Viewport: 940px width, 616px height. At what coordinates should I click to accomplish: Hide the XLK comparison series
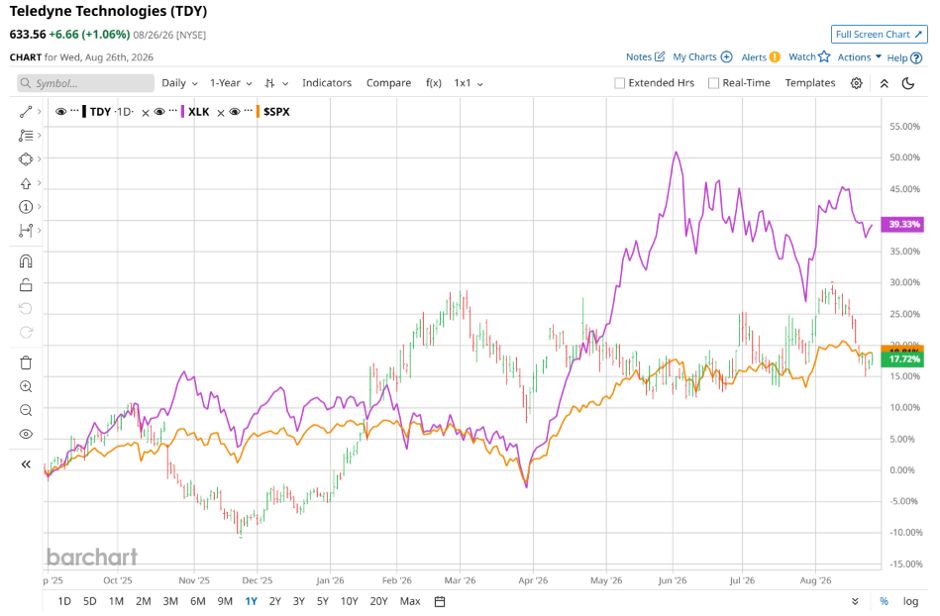point(159,112)
